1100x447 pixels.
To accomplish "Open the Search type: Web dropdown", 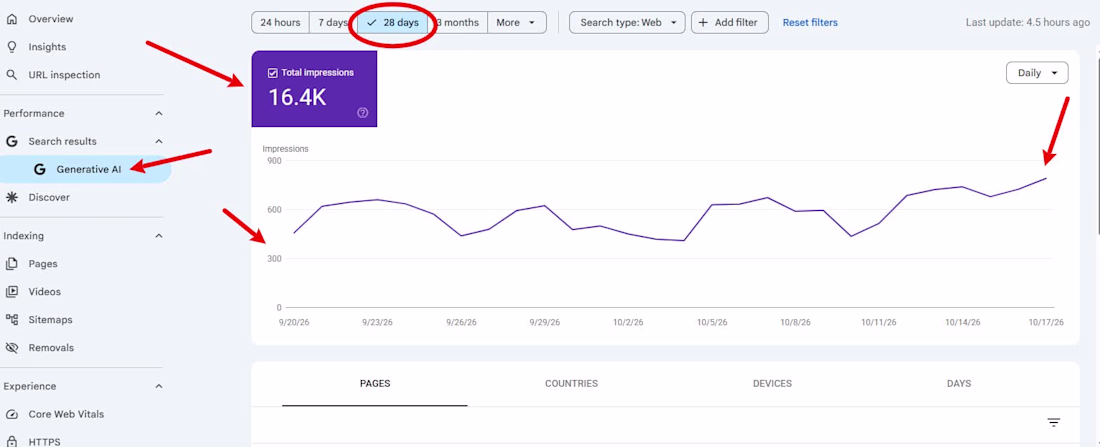I will coord(627,22).
